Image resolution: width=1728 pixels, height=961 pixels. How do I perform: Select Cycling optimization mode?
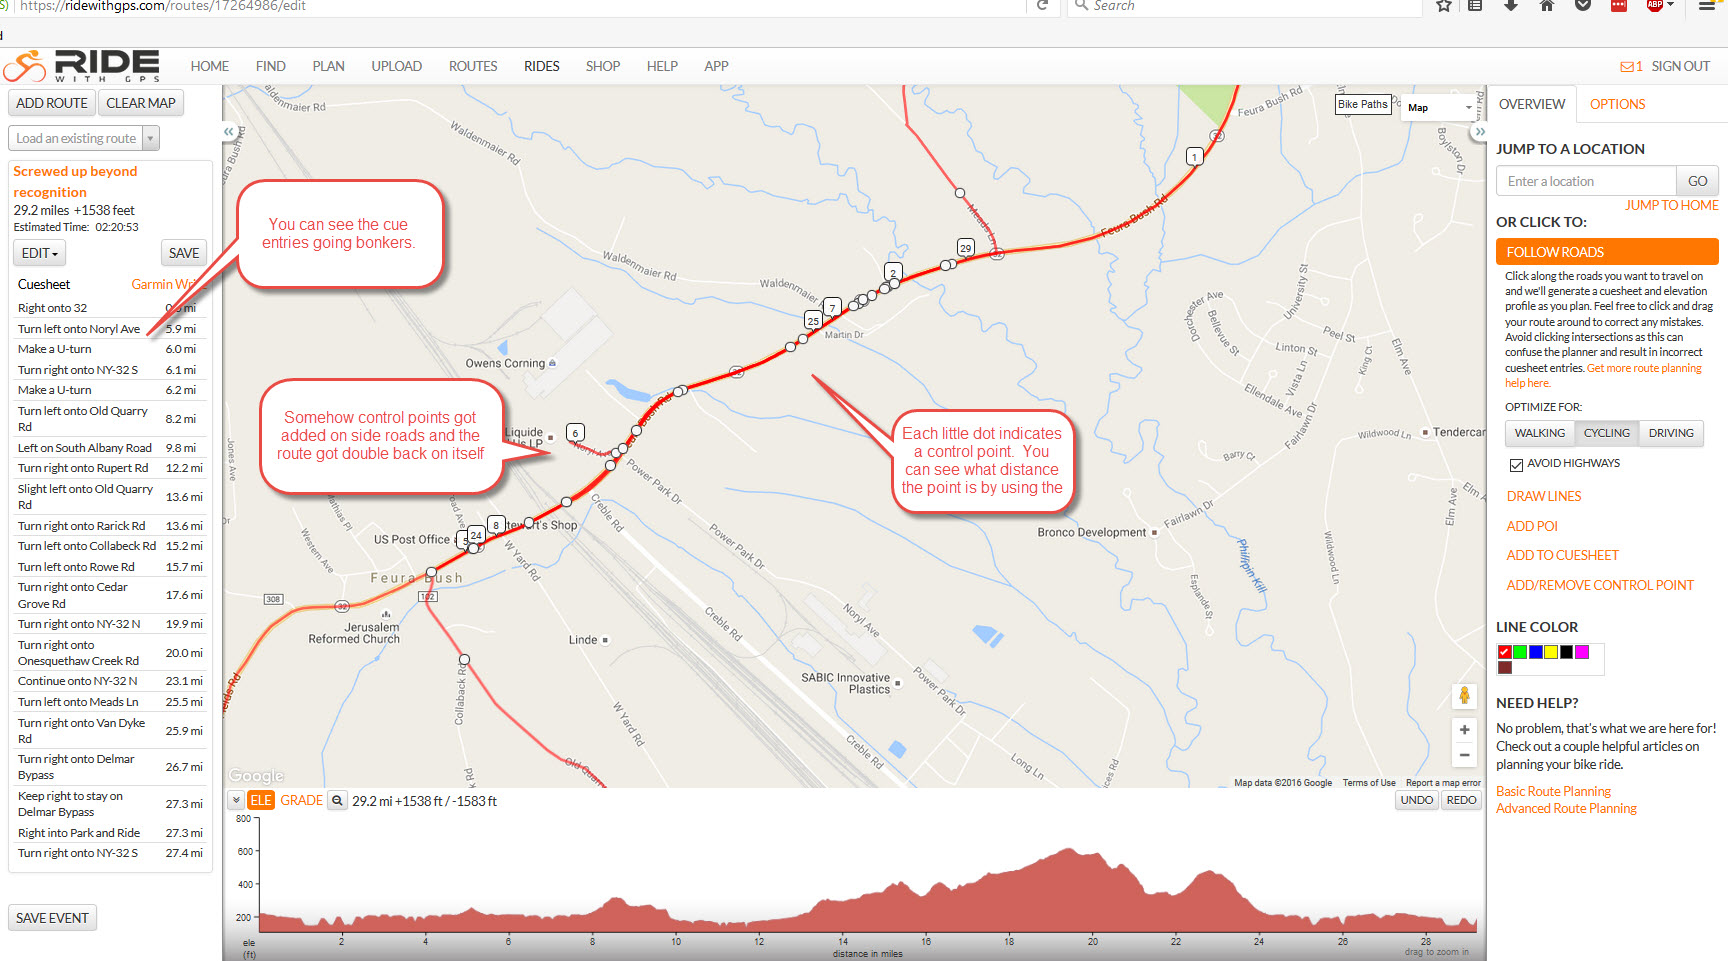pos(1606,433)
